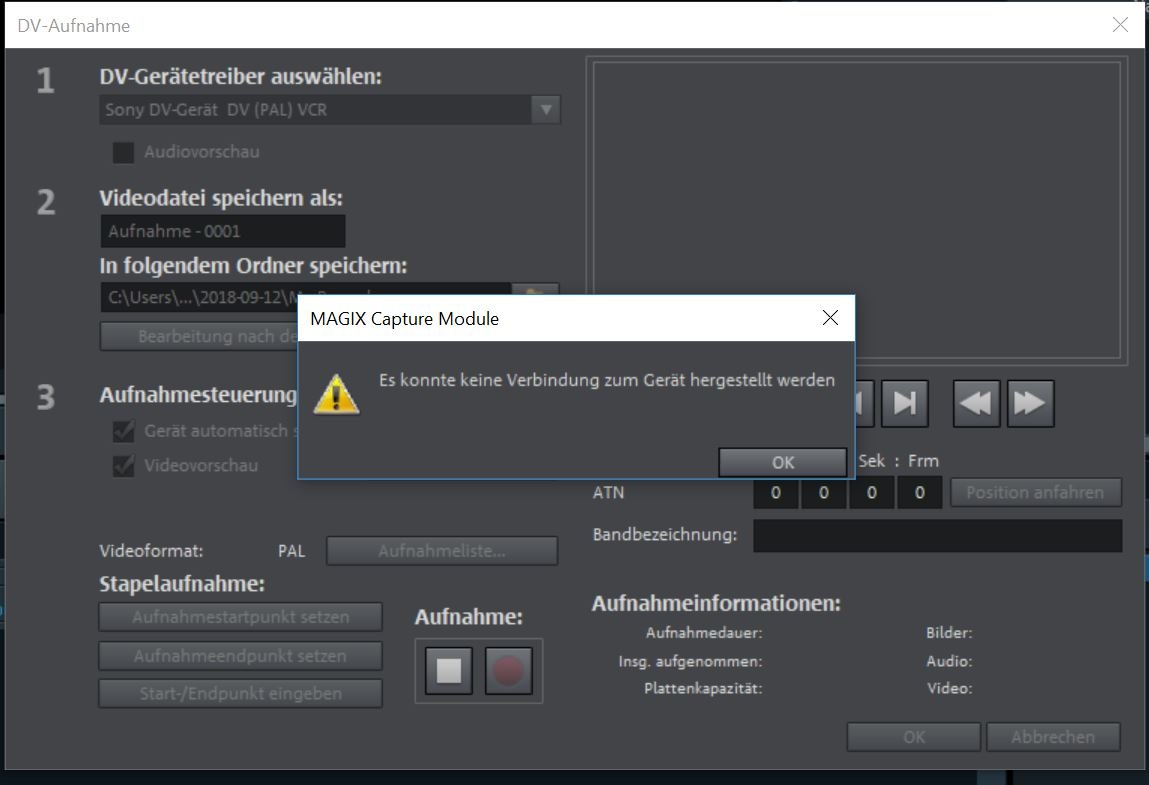
Task: Confirm the MAGIX Capture Module error with OK
Action: click(783, 462)
